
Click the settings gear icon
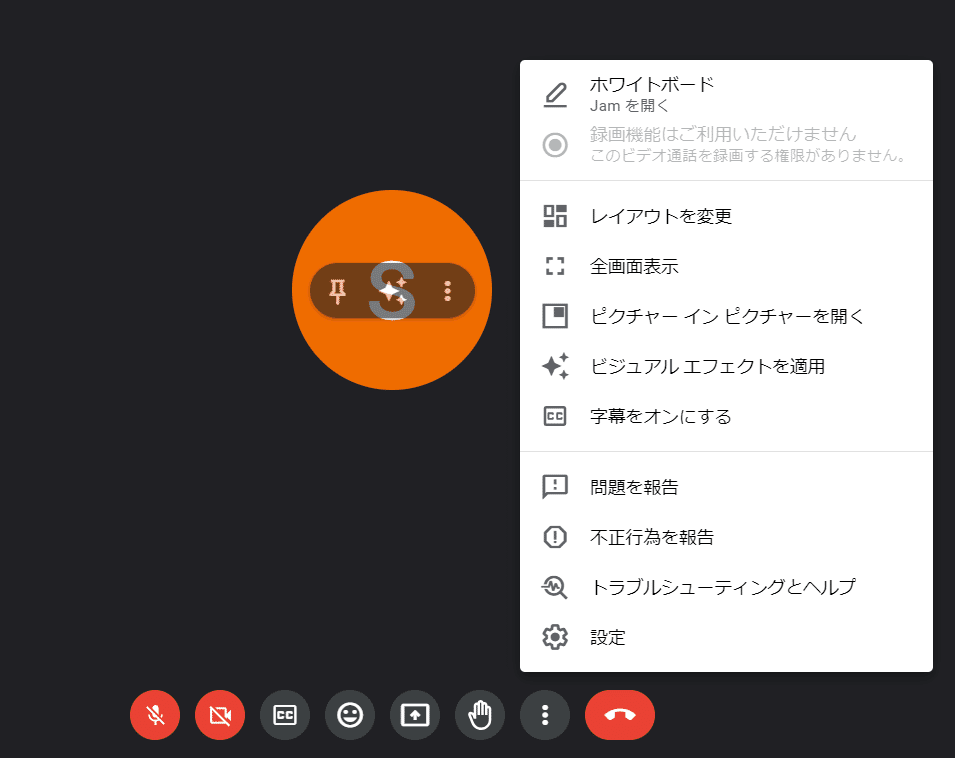pos(555,637)
